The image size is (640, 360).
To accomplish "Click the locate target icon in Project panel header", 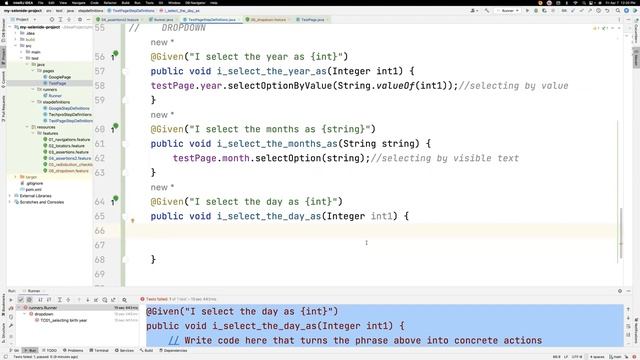I will coord(51,19).
